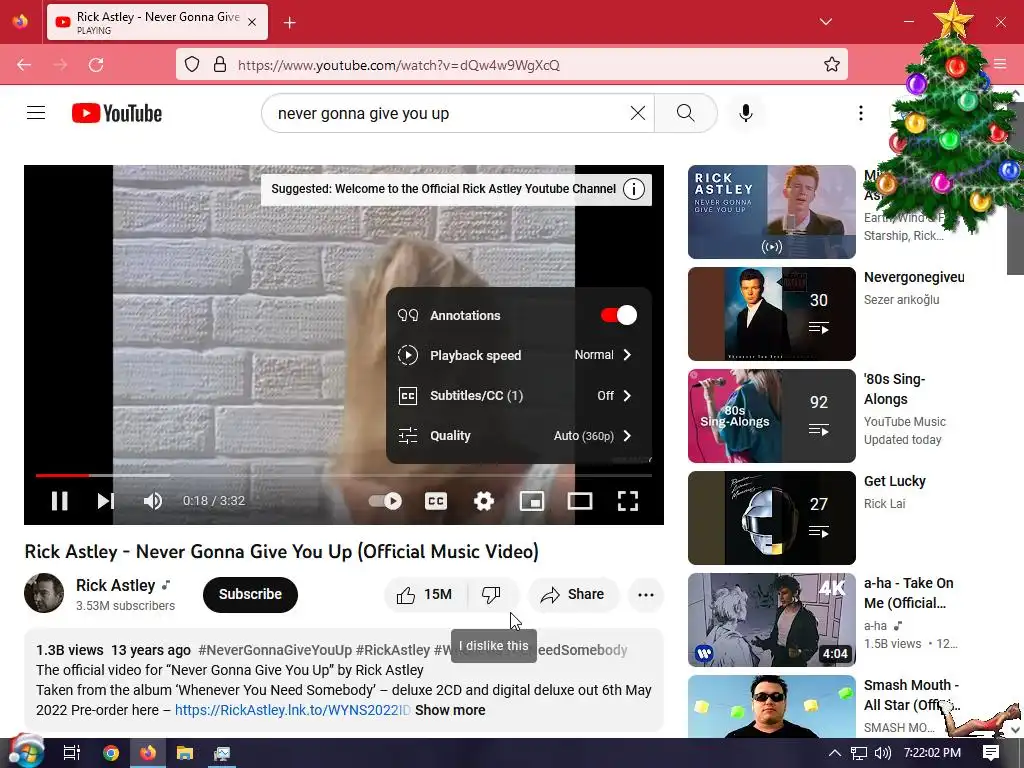Click the #NeverGonnaGiveYouUp hashtag
This screenshot has height=768, width=1024.
point(275,650)
